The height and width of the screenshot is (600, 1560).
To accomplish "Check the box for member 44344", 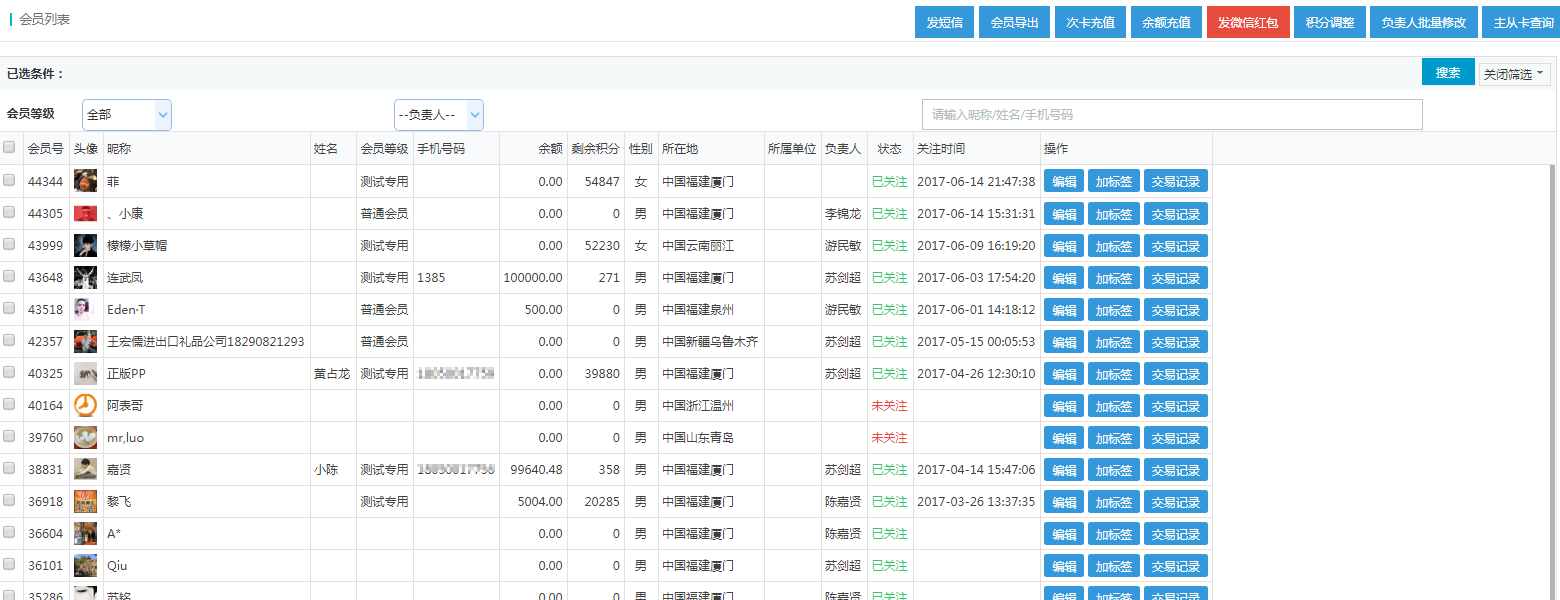I will 9,181.
